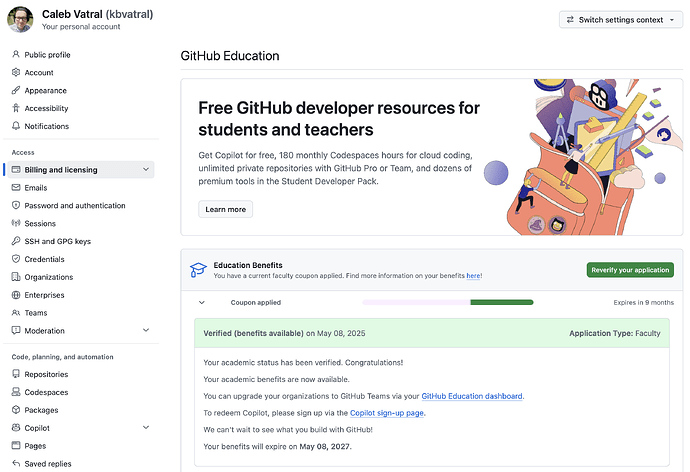Click the Emails envelope icon
The height and width of the screenshot is (472, 690).
[x=16, y=187]
